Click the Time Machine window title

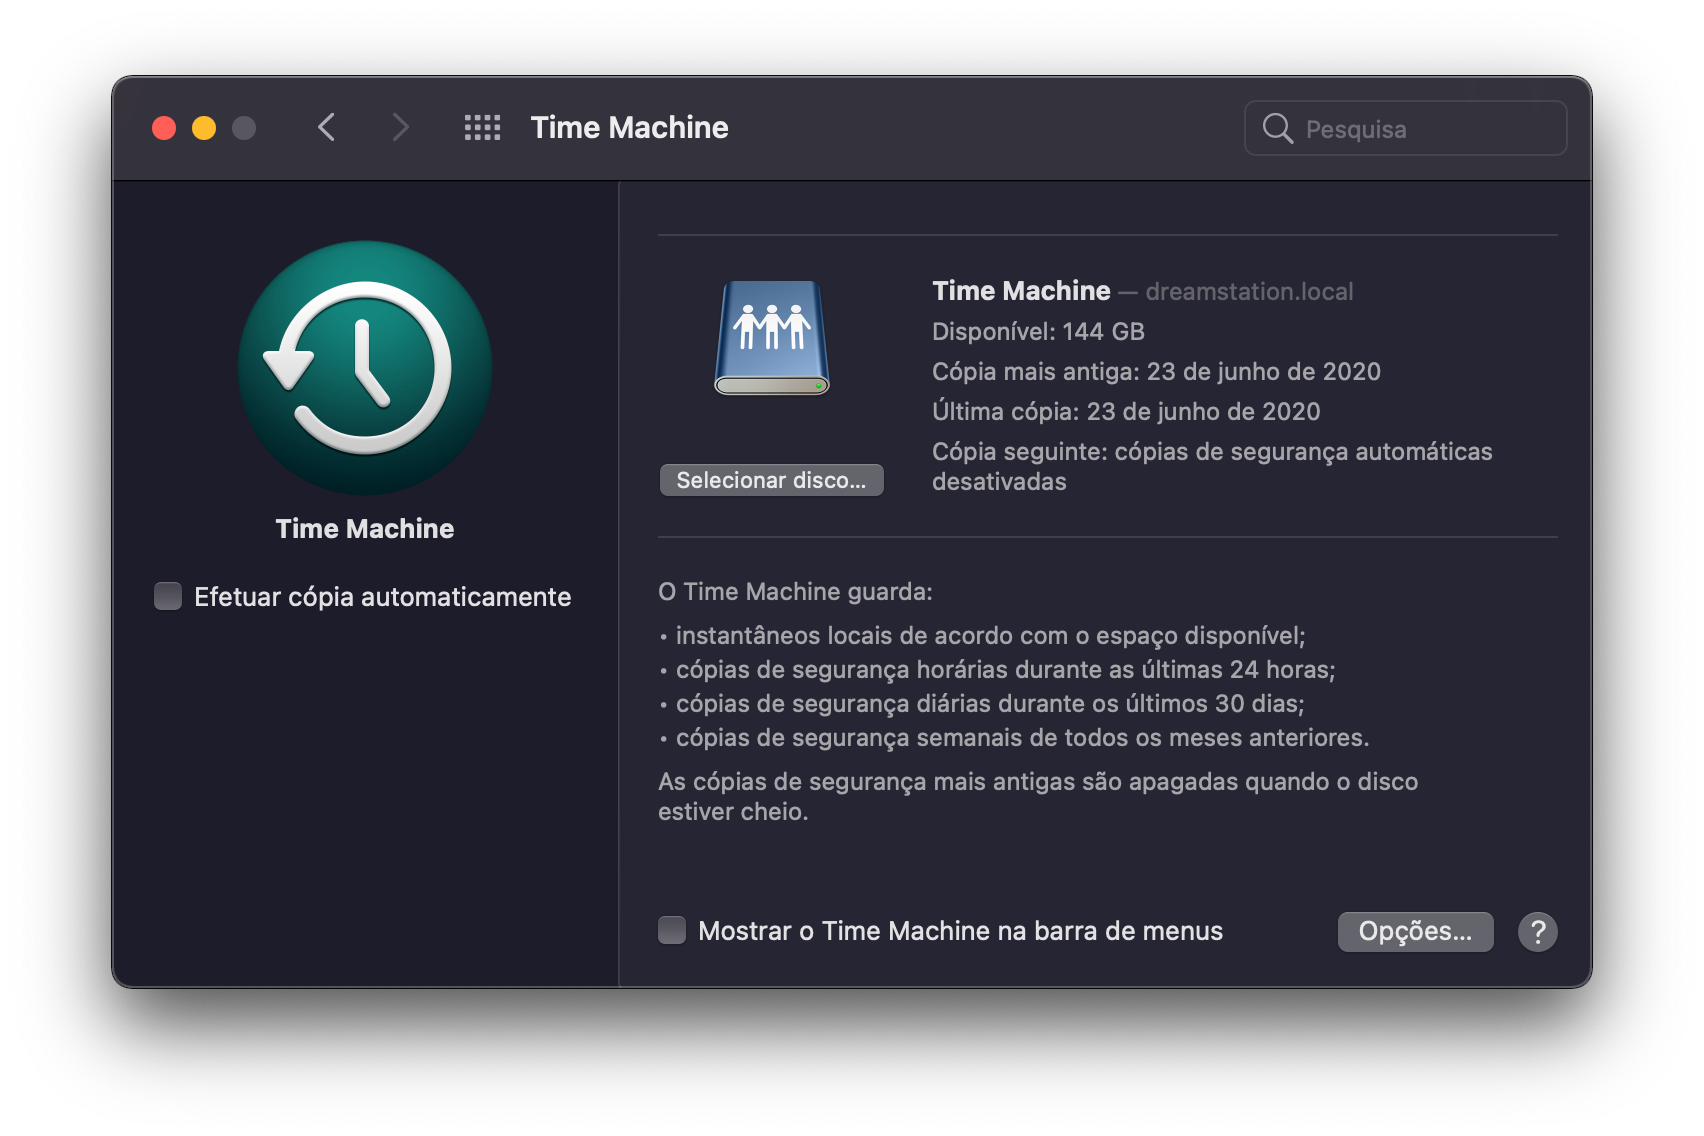click(x=629, y=127)
